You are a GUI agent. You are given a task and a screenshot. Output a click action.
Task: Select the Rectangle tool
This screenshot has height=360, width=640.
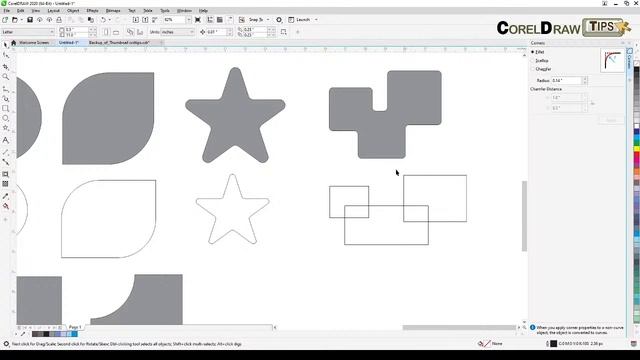point(6,109)
